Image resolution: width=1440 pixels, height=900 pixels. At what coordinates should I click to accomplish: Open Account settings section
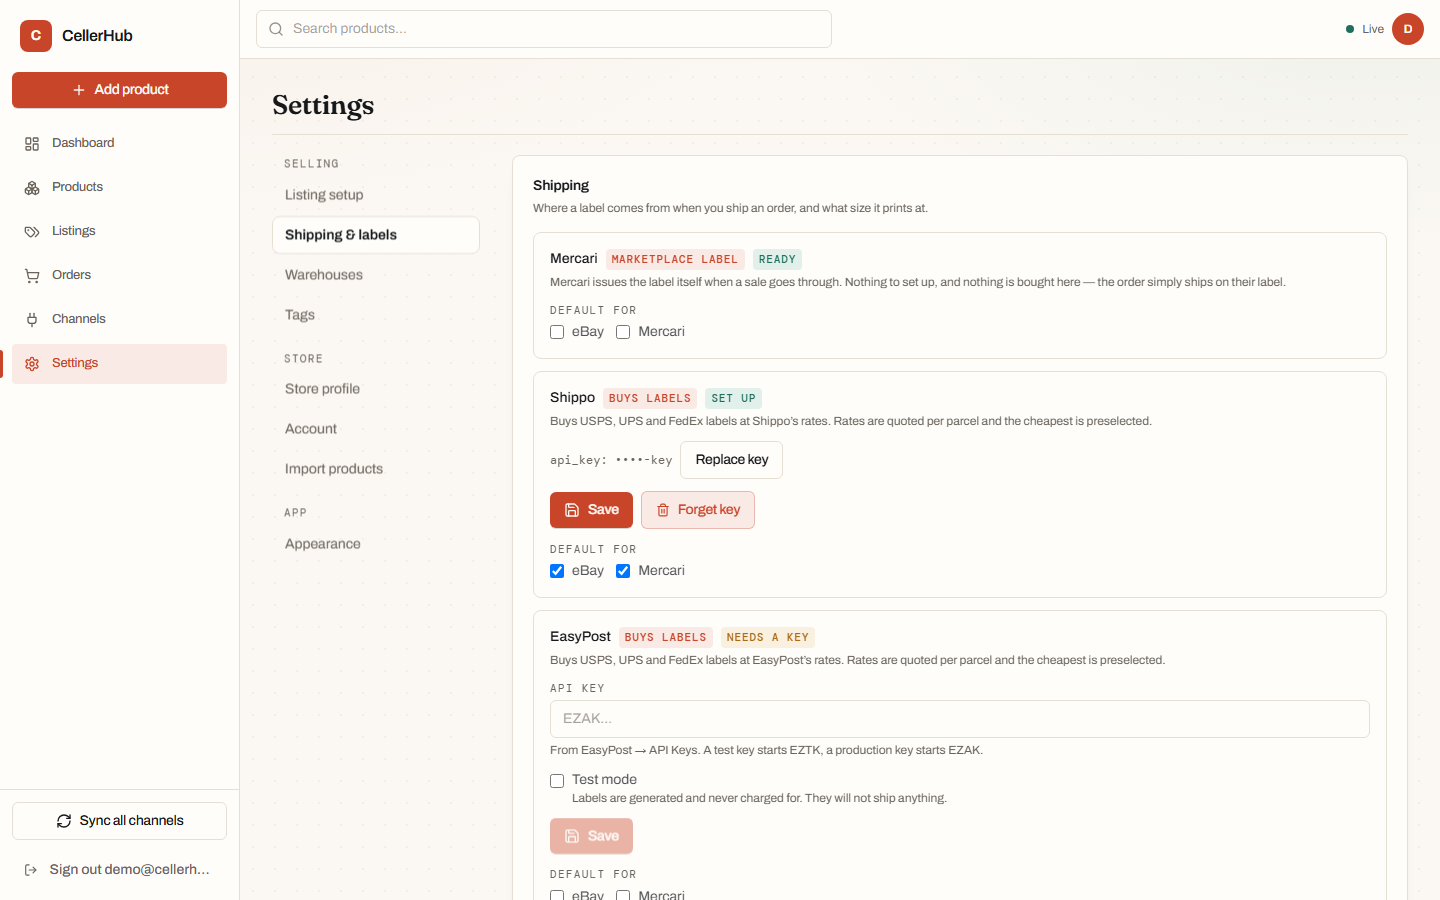376,429
